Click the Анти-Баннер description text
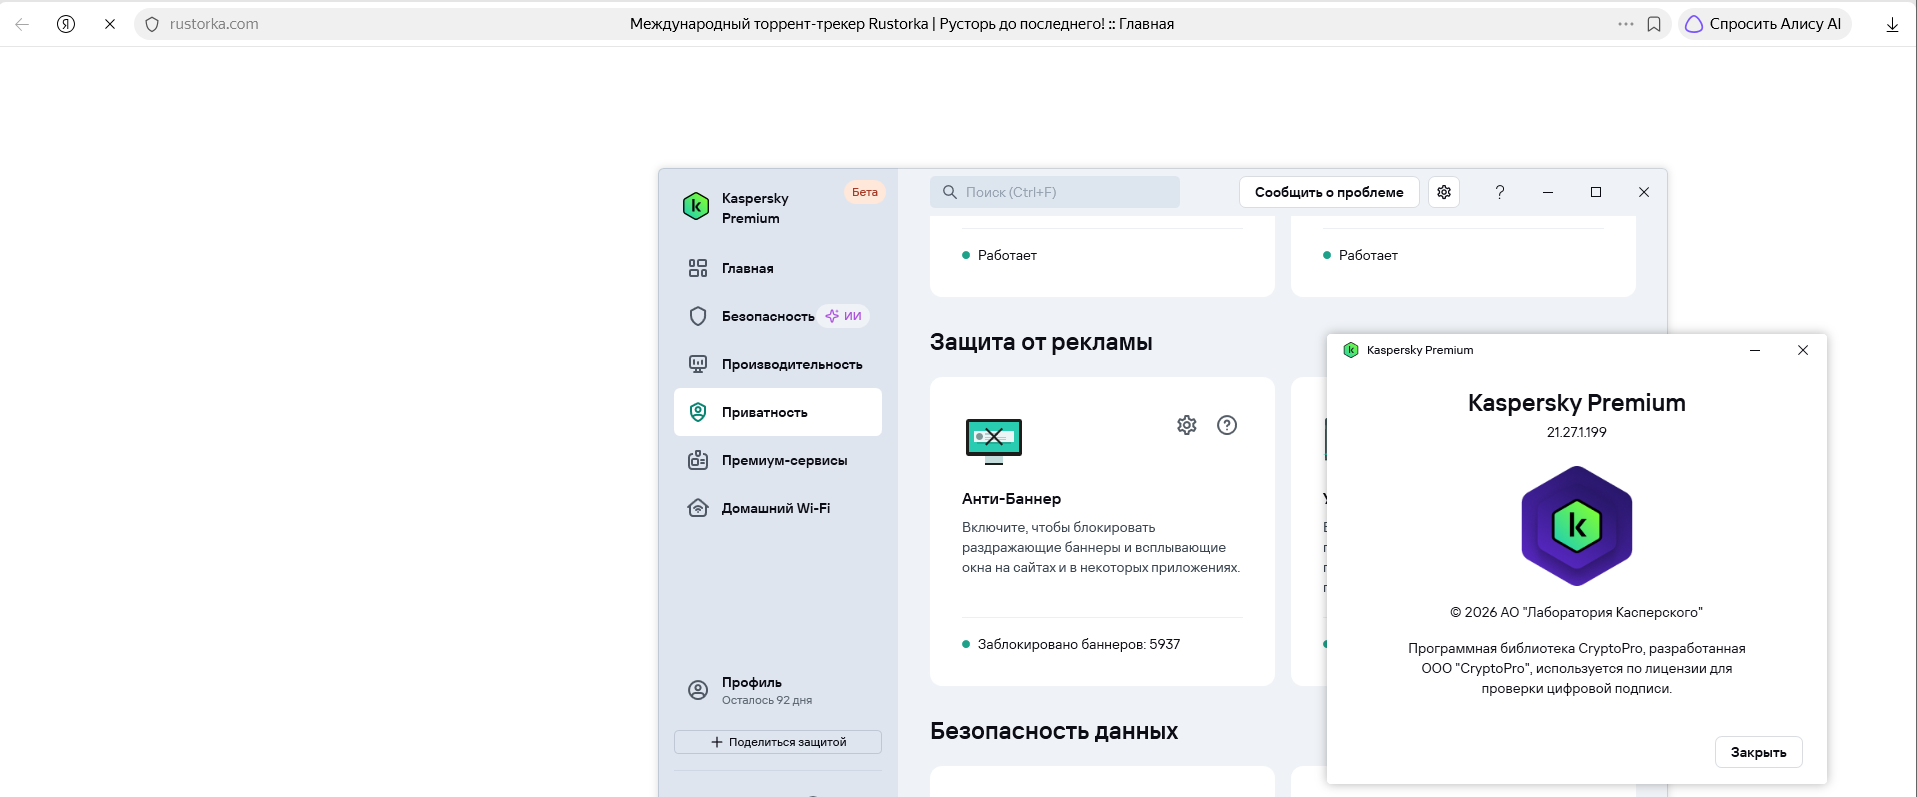 point(1101,547)
